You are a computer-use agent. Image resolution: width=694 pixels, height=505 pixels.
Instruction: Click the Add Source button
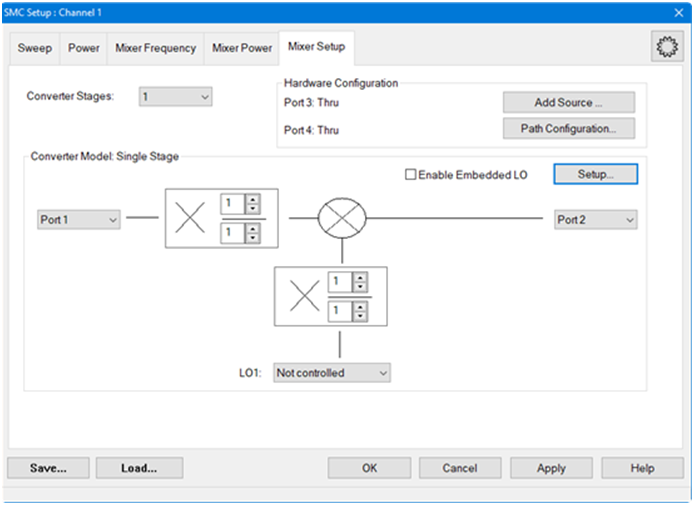569,102
